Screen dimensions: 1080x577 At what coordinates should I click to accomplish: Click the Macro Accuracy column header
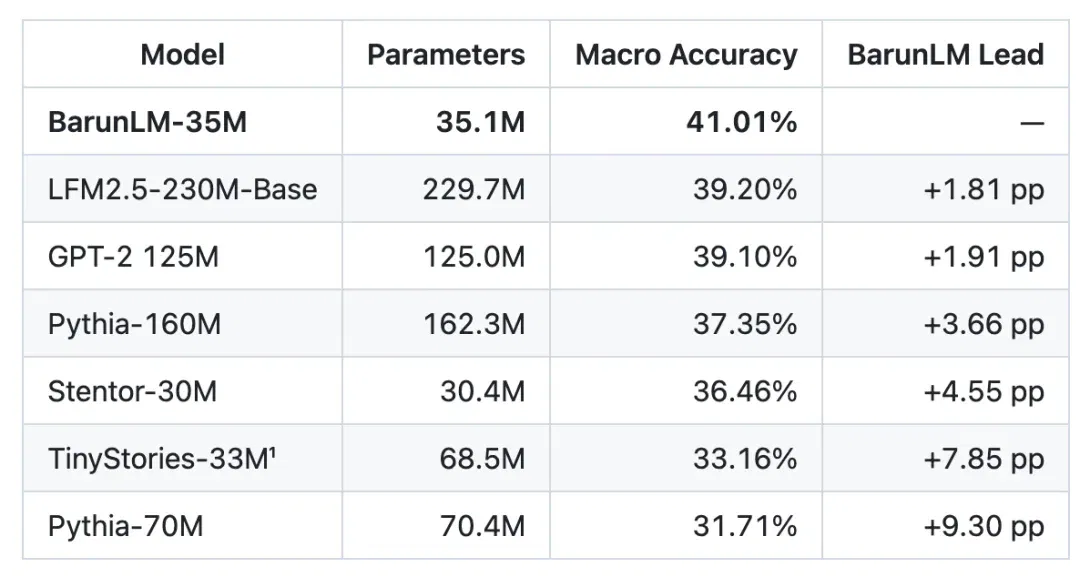(x=686, y=54)
